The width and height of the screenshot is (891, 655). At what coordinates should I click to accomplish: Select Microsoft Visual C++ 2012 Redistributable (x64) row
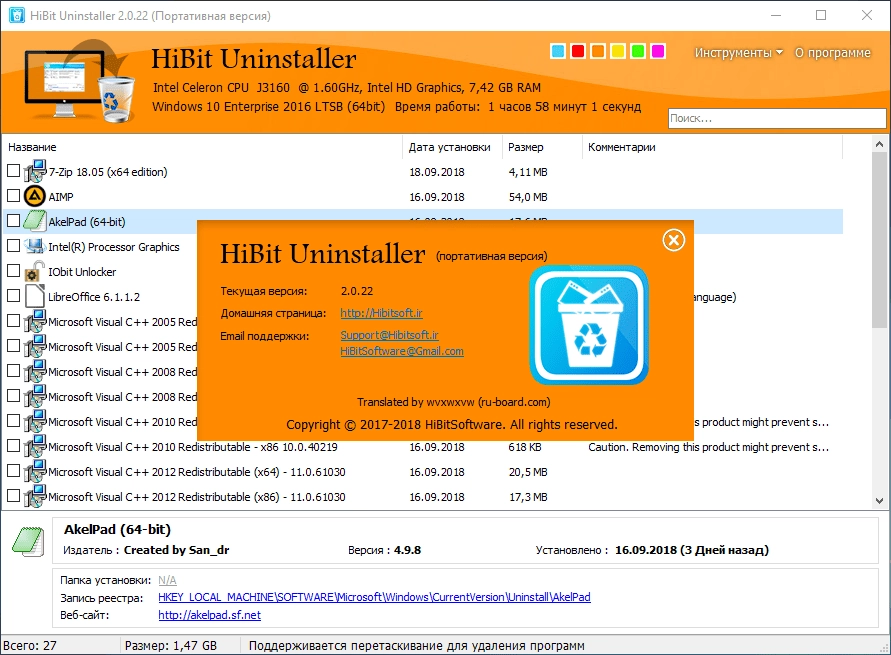(x=422, y=472)
